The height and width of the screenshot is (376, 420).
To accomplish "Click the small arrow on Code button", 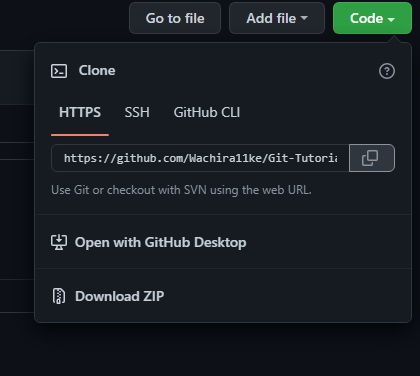I will click(391, 19).
